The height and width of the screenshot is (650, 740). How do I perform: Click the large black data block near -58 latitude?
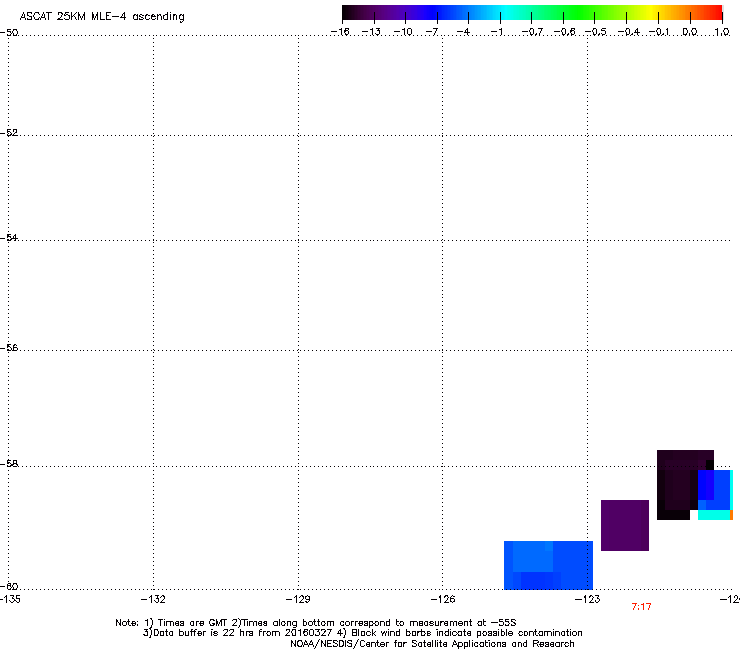point(677,485)
